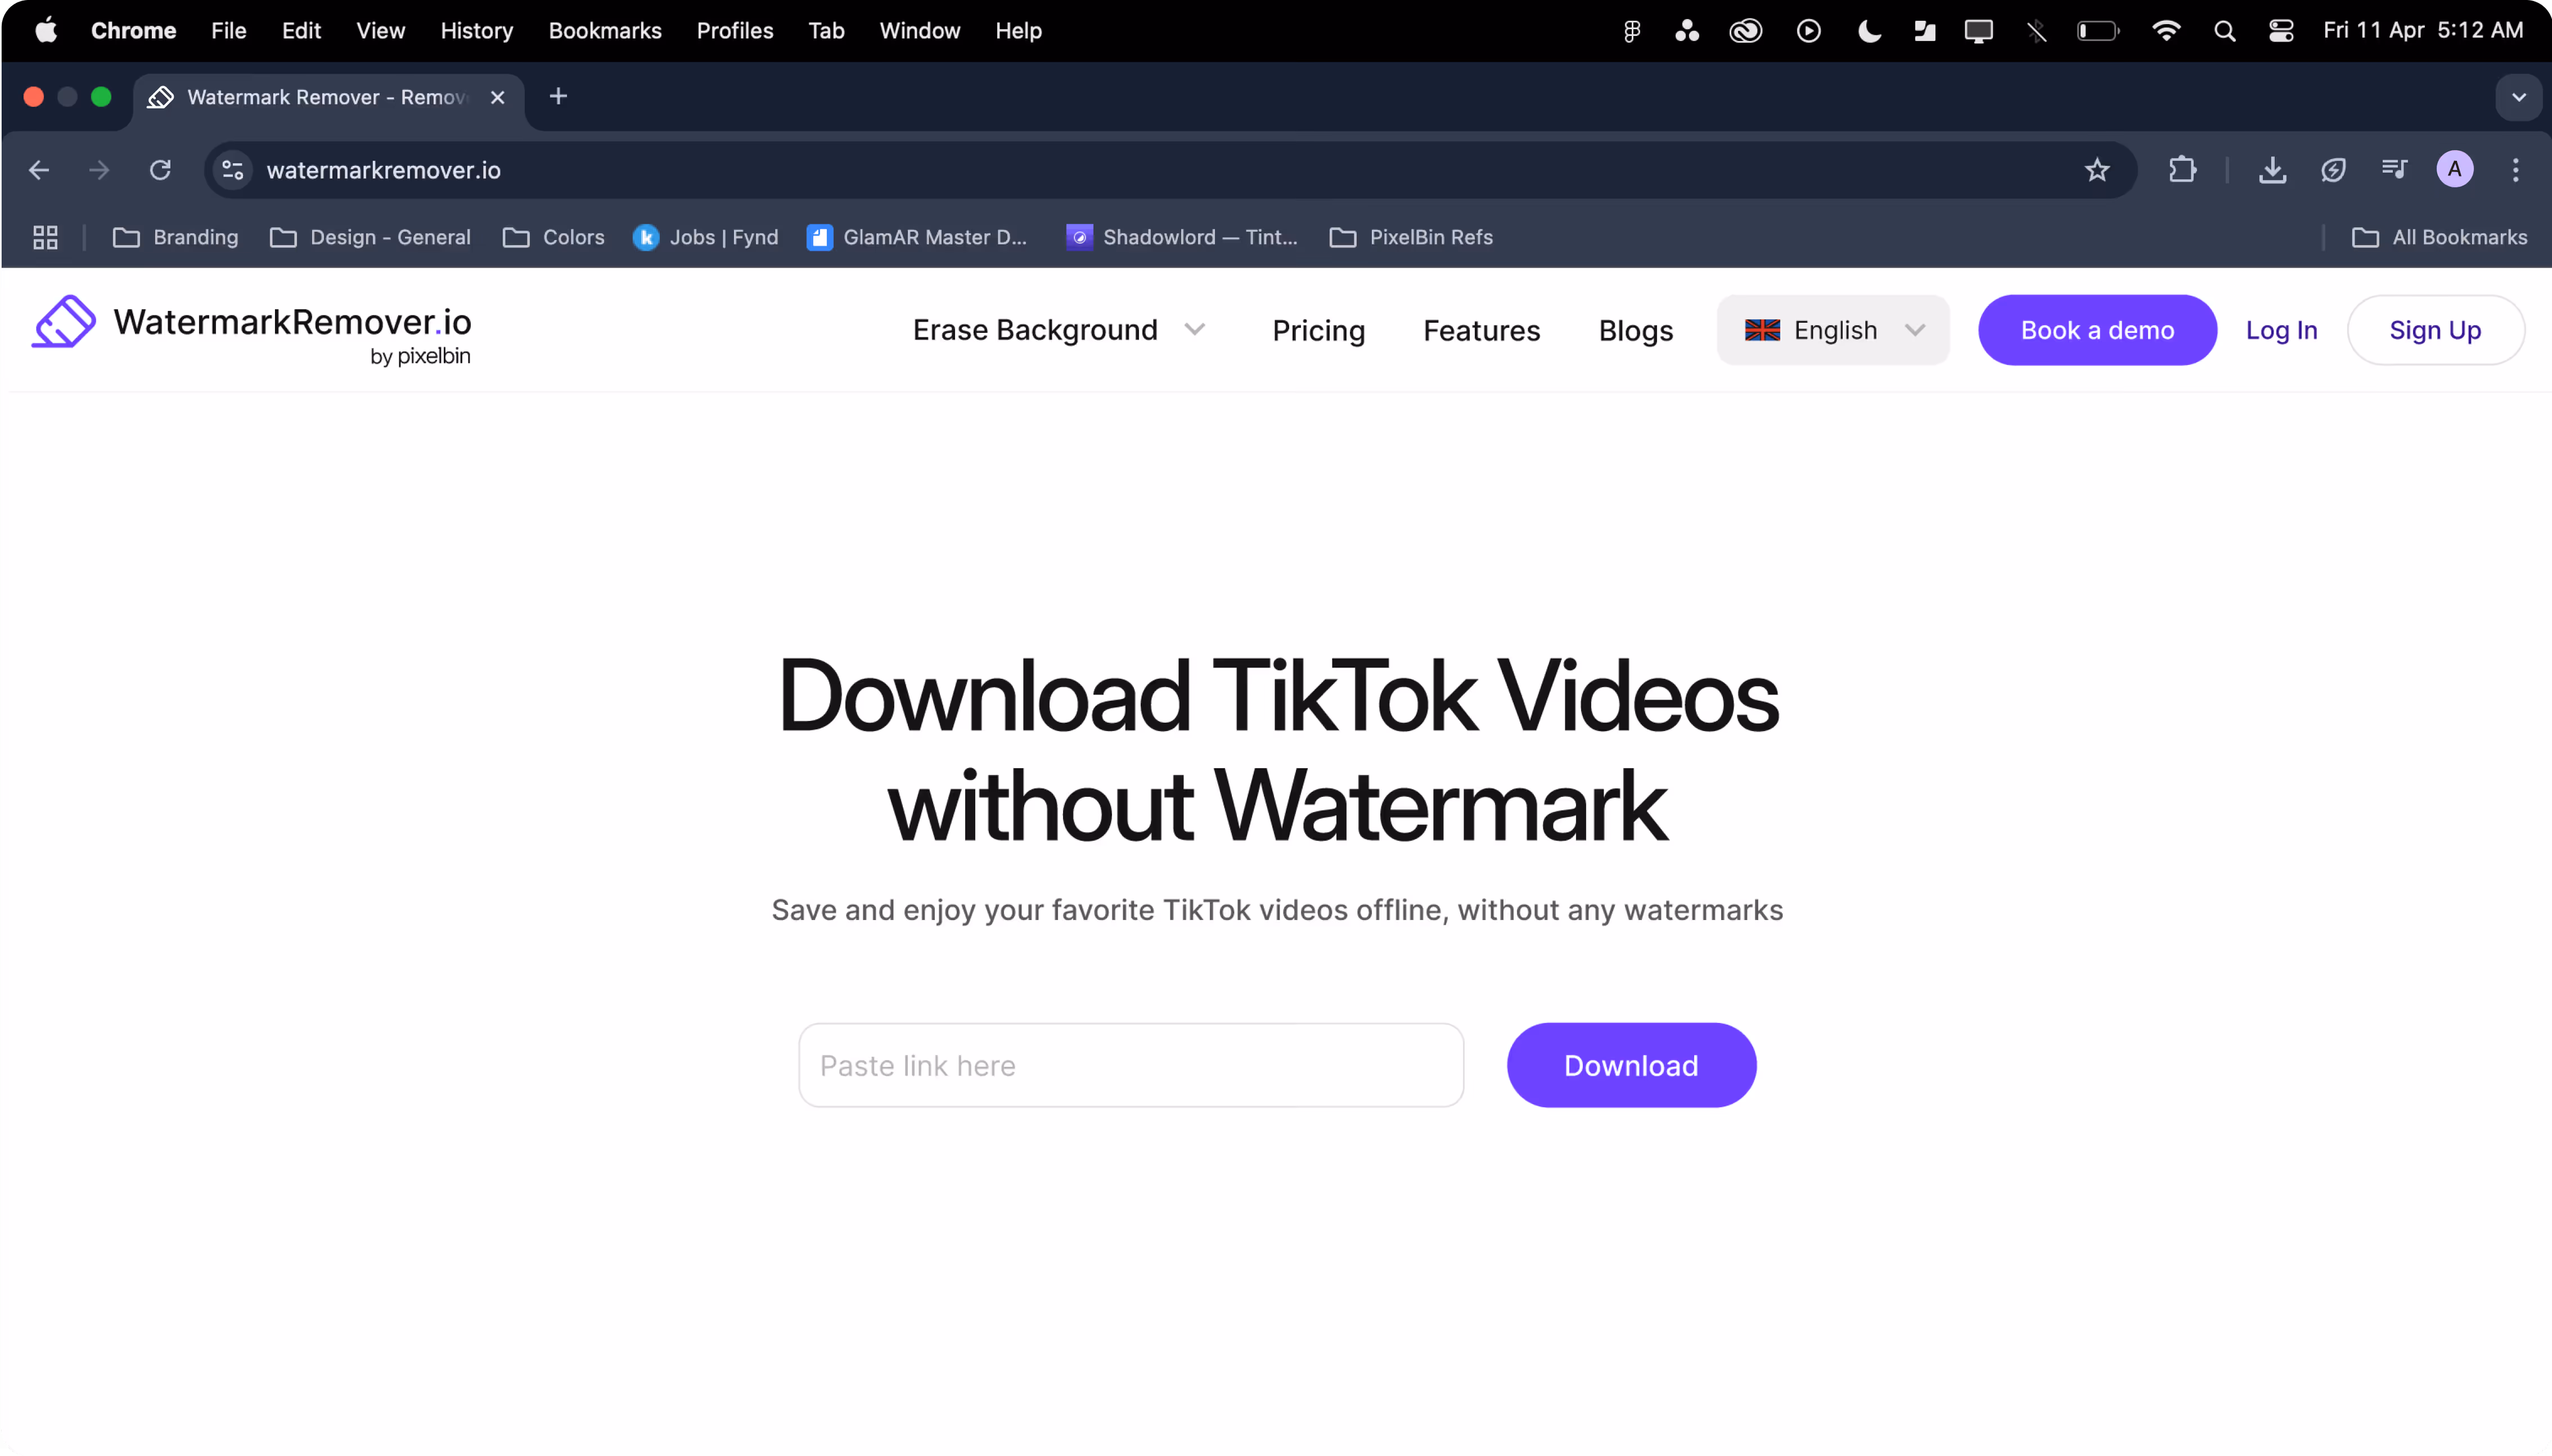The height and width of the screenshot is (1456, 2552).
Task: Reload the current page
Action: tap(160, 170)
